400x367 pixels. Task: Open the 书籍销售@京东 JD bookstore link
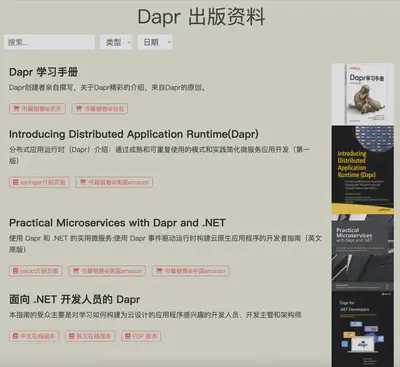click(37, 109)
